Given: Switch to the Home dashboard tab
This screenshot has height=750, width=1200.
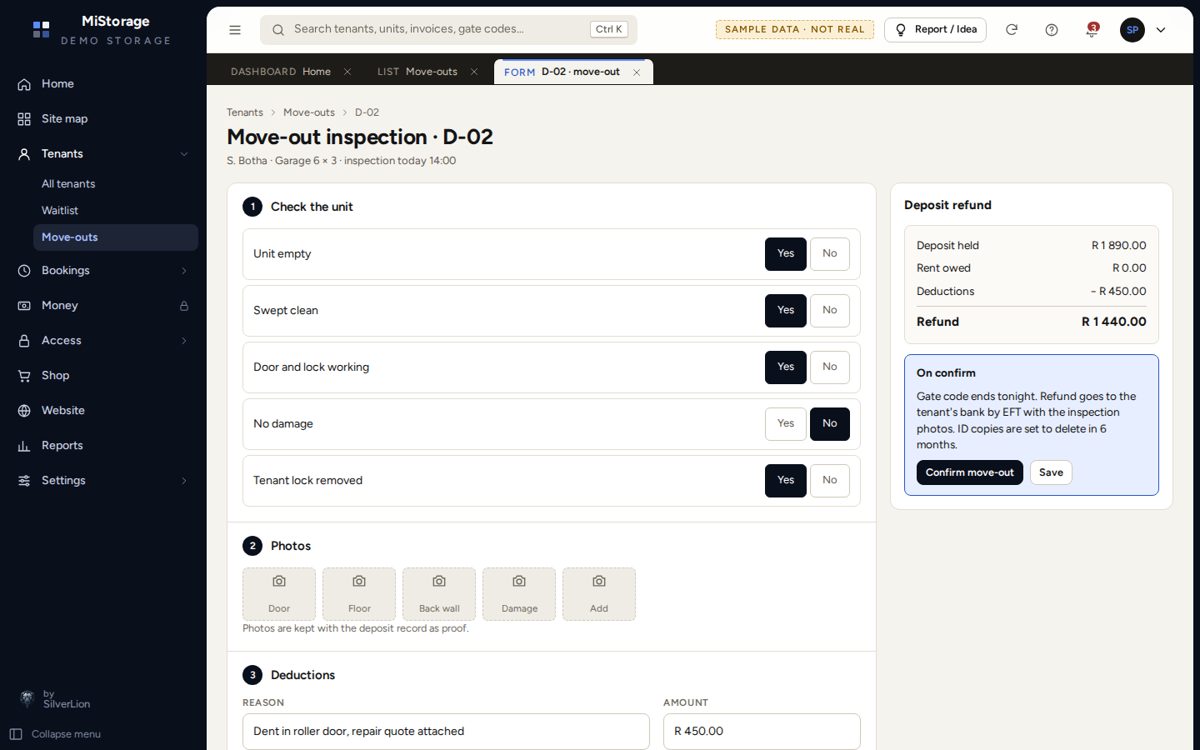Looking at the screenshot, I should coord(281,72).
